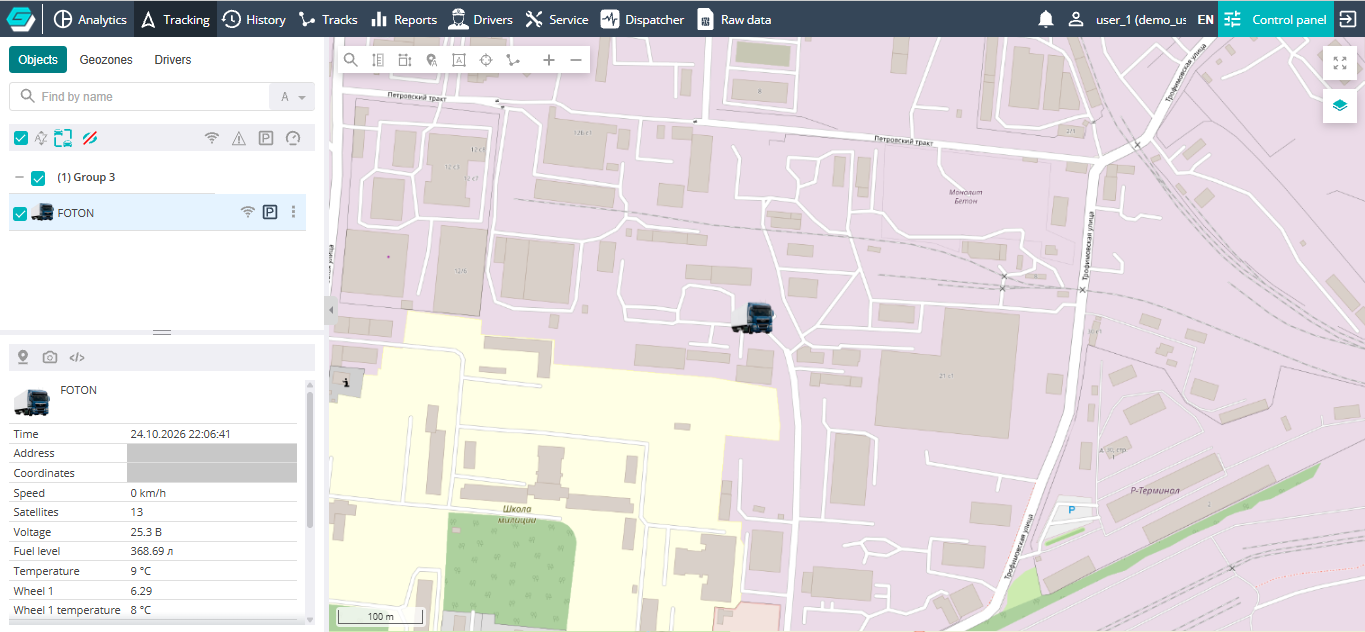Select the FOTON object in the list
This screenshot has width=1365, height=632.
coord(157,213)
